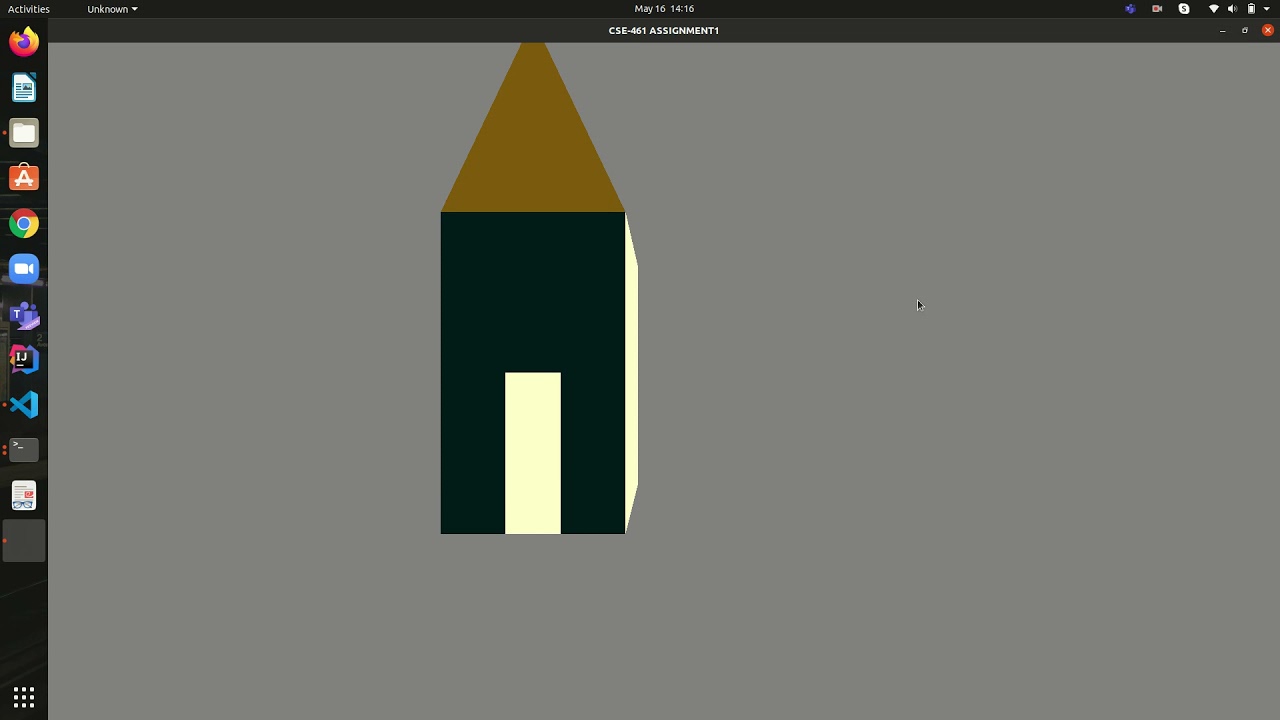Open Firefox from the dock
The height and width of the screenshot is (720, 1280).
click(x=24, y=42)
